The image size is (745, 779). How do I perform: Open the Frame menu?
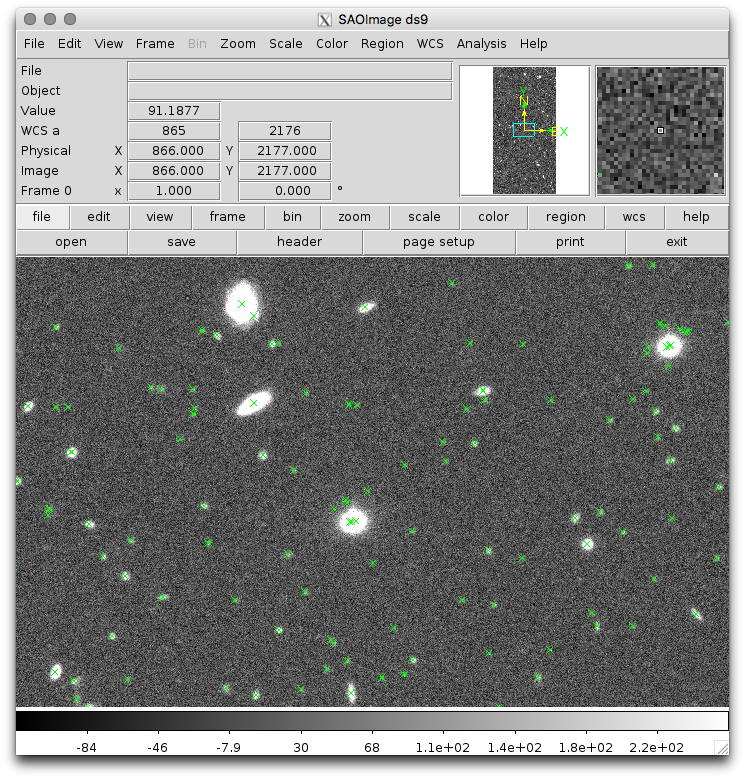click(x=155, y=44)
